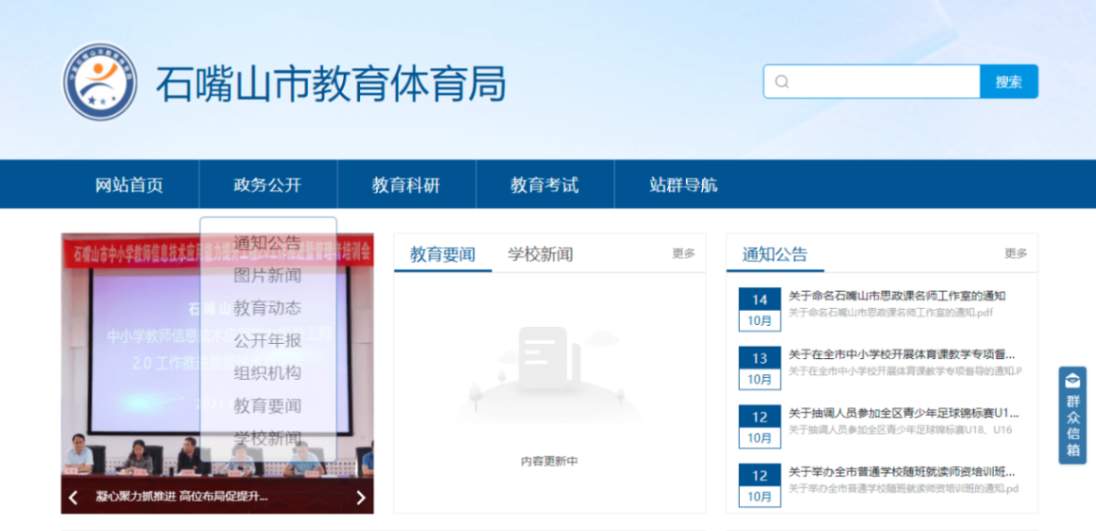
Task: Go to previous carousel slide arrow
Action: point(73,497)
